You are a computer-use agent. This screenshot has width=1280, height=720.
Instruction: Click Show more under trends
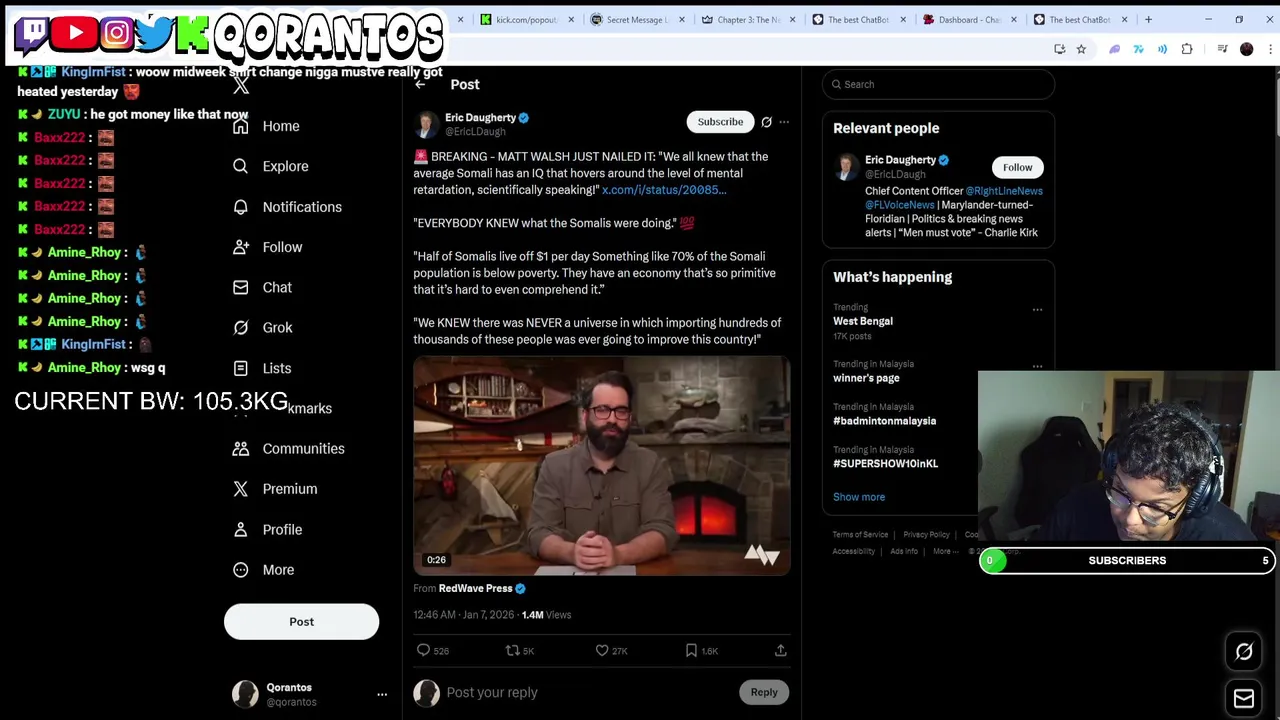tap(859, 497)
